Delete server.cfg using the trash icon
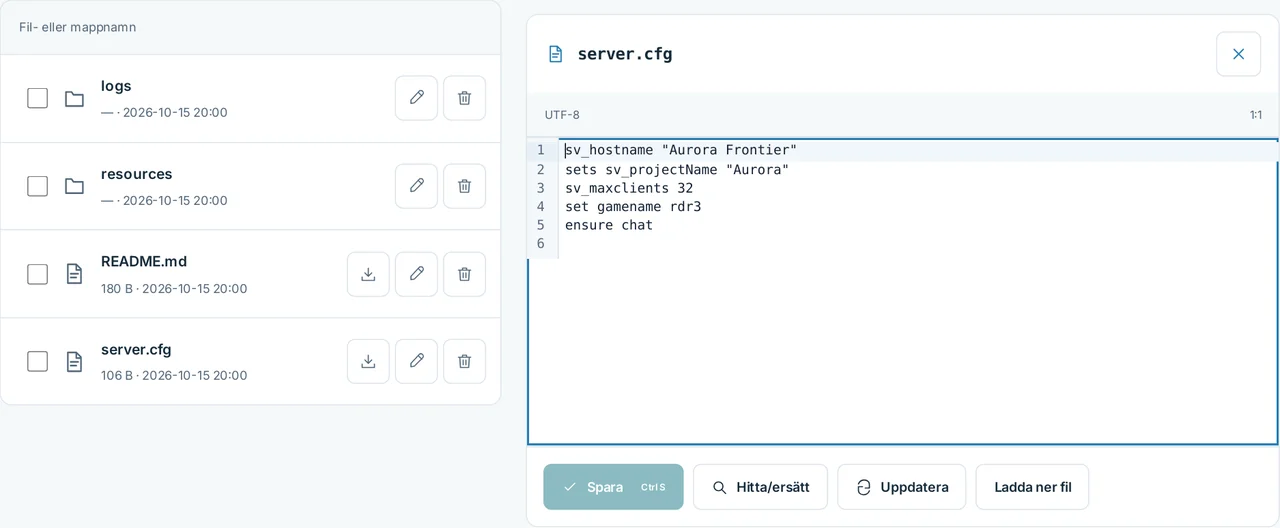Screen dimensions: 1280x528 (x=464, y=361)
